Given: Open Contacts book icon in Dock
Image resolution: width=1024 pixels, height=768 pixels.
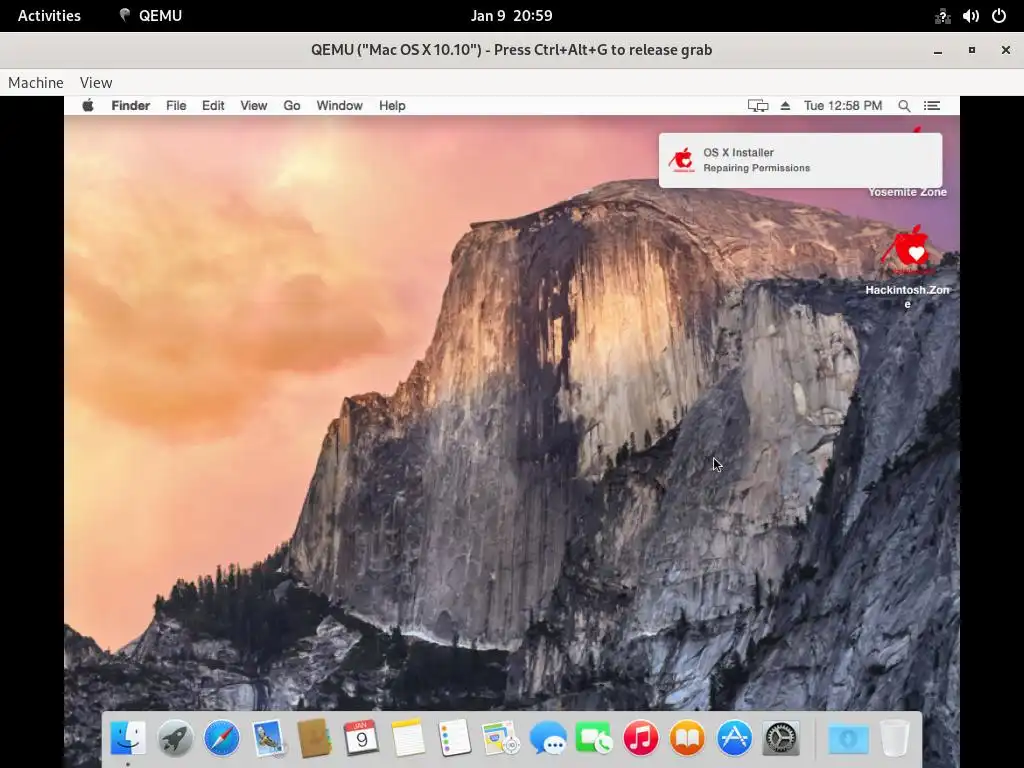Looking at the screenshot, I should (315, 739).
